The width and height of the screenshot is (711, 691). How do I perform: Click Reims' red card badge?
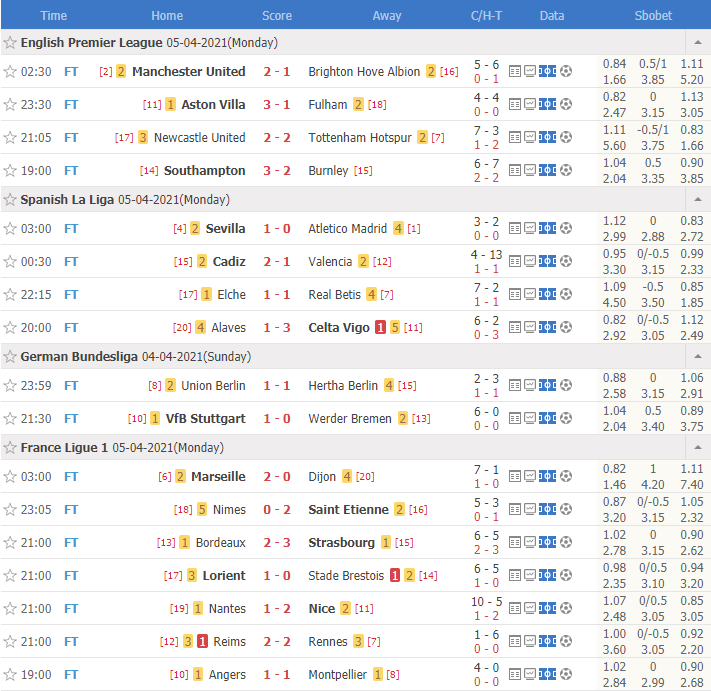[x=202, y=642]
